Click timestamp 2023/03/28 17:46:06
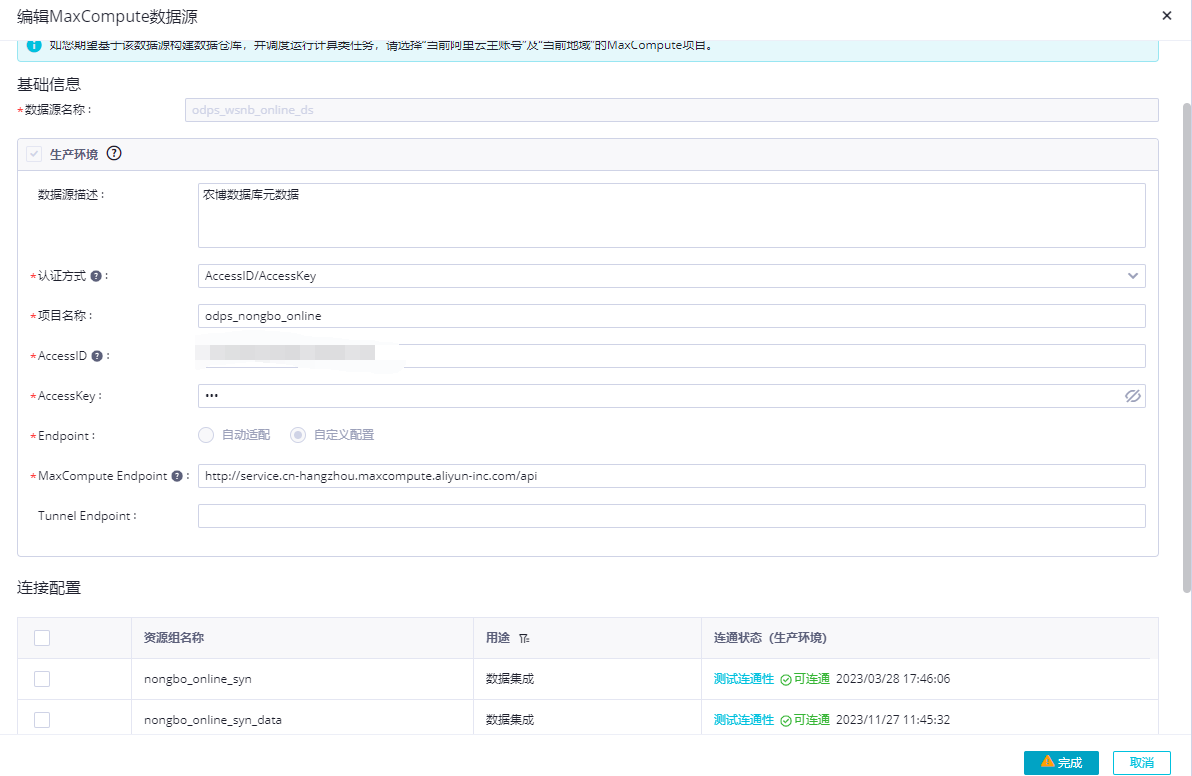 (x=893, y=679)
